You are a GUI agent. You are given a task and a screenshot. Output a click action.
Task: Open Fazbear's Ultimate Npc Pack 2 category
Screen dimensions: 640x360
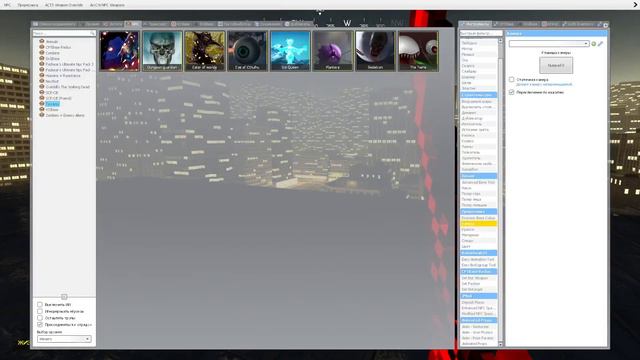click(x=69, y=64)
